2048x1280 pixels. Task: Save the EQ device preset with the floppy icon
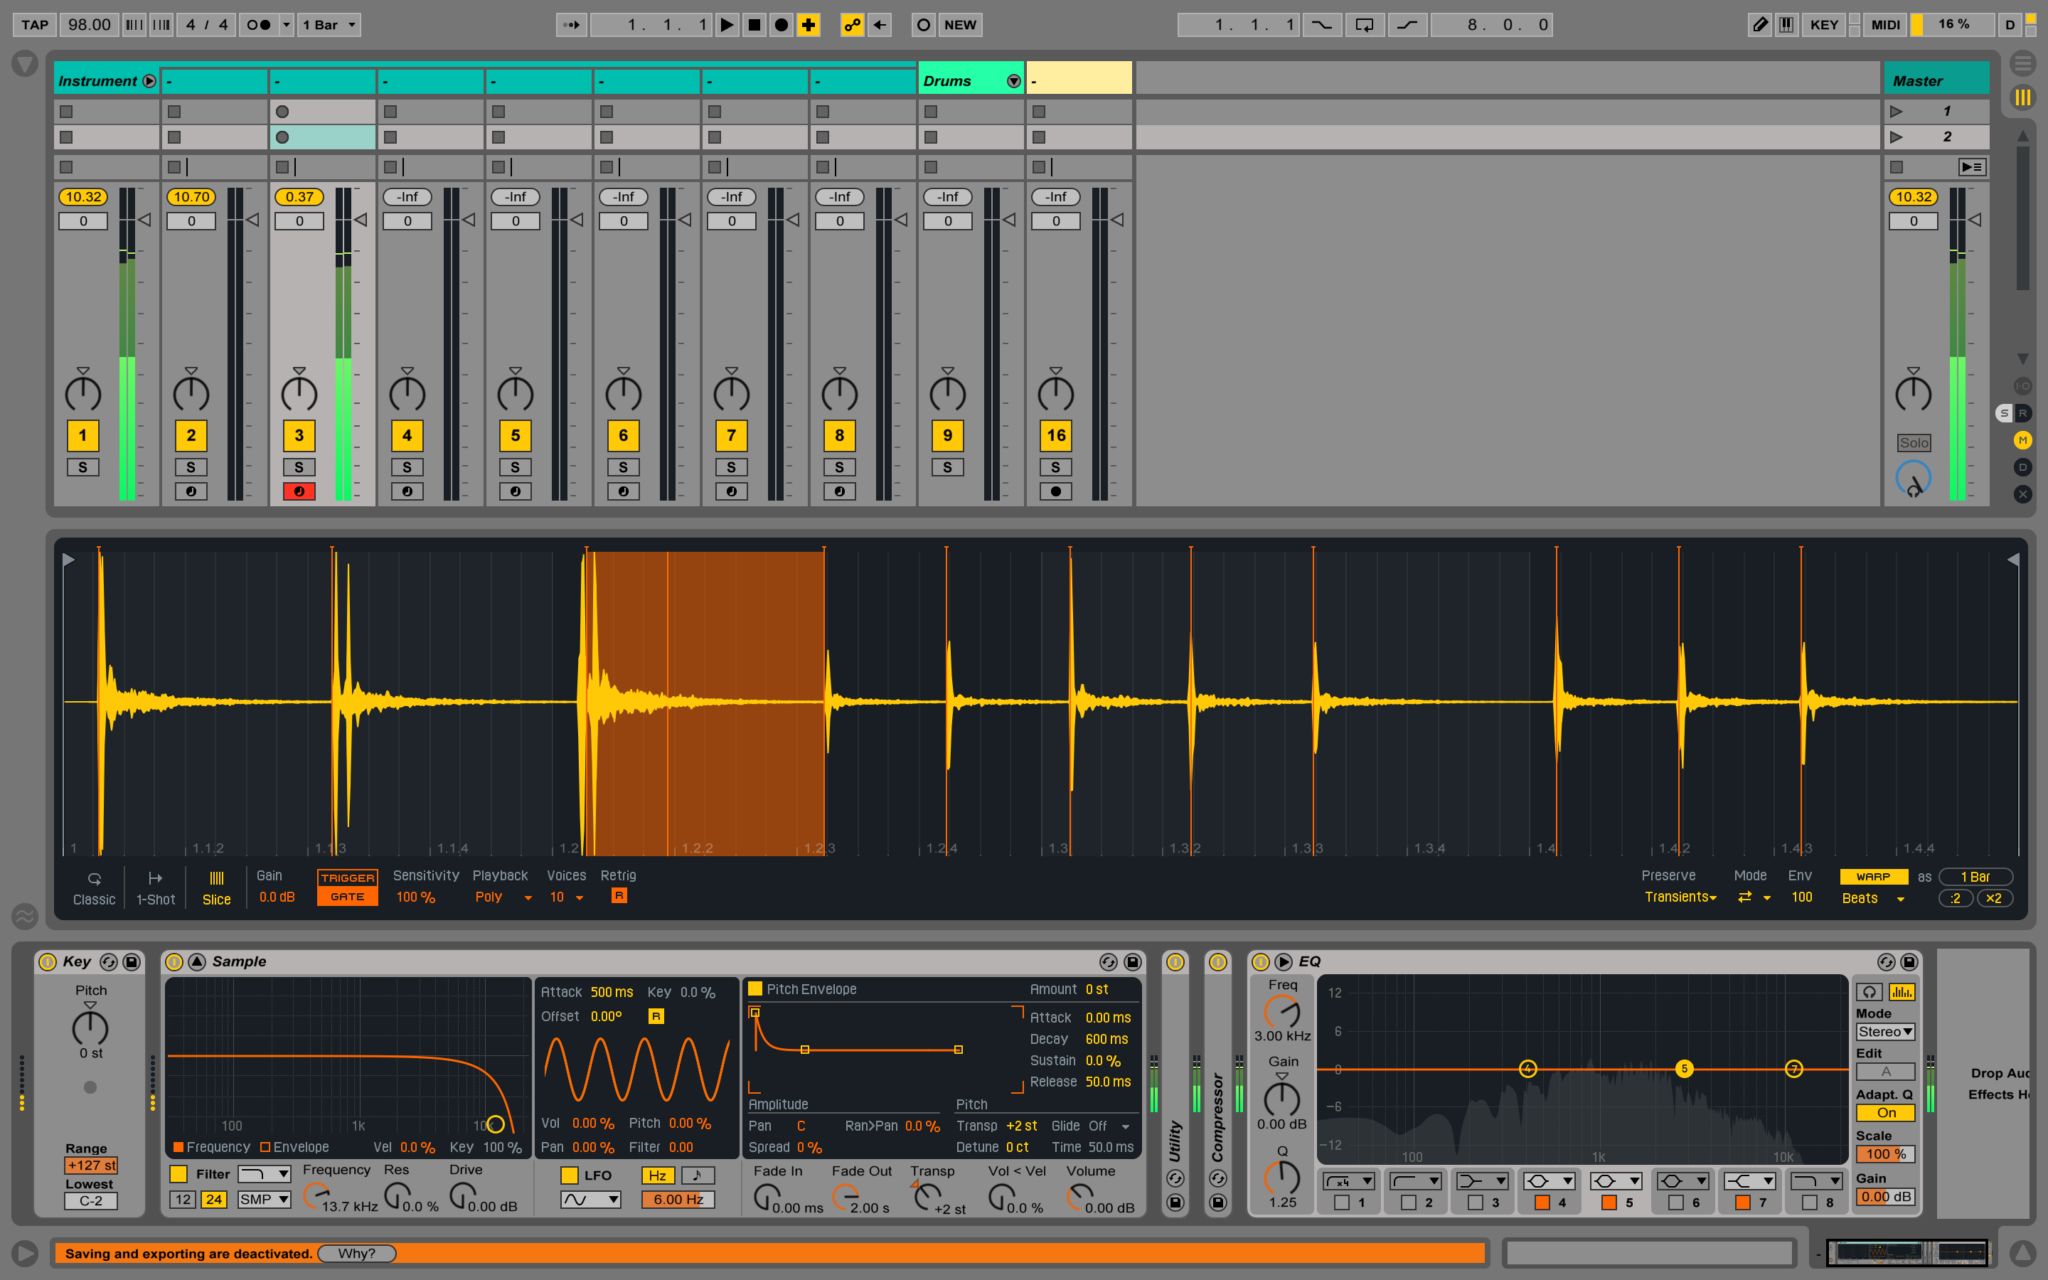(1910, 962)
